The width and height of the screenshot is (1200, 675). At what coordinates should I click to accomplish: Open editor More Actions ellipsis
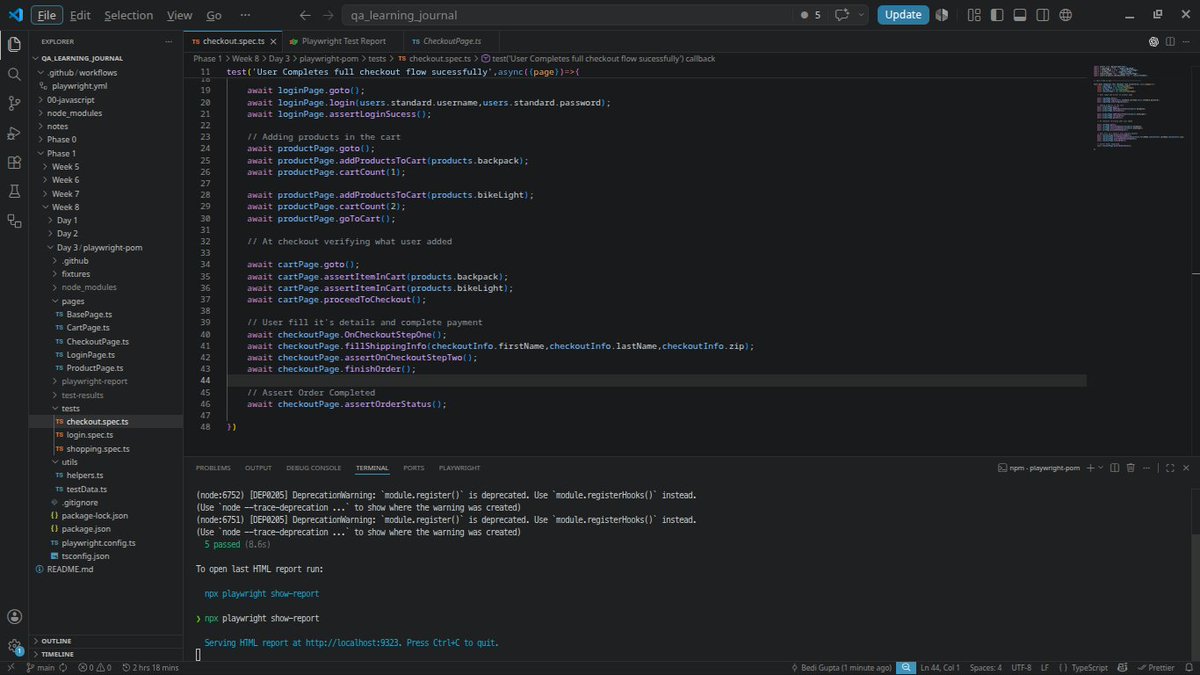(x=1186, y=41)
